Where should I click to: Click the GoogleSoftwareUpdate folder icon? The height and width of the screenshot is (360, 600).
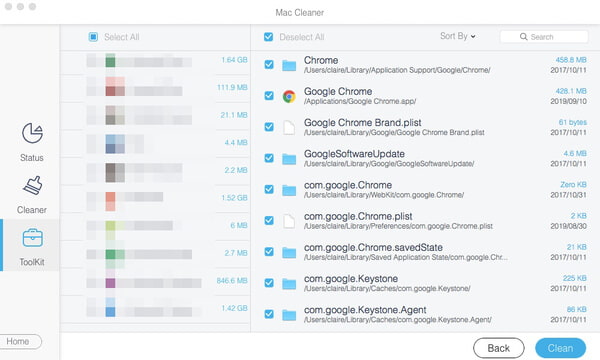pyautogui.click(x=289, y=159)
